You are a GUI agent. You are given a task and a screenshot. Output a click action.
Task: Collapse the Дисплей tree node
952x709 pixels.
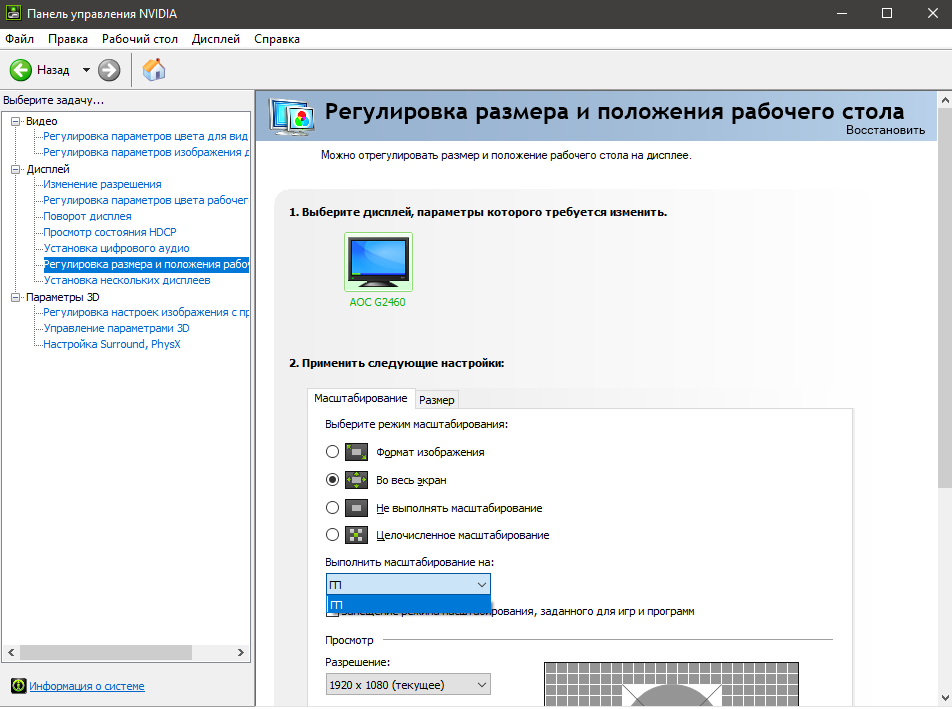tap(16, 169)
